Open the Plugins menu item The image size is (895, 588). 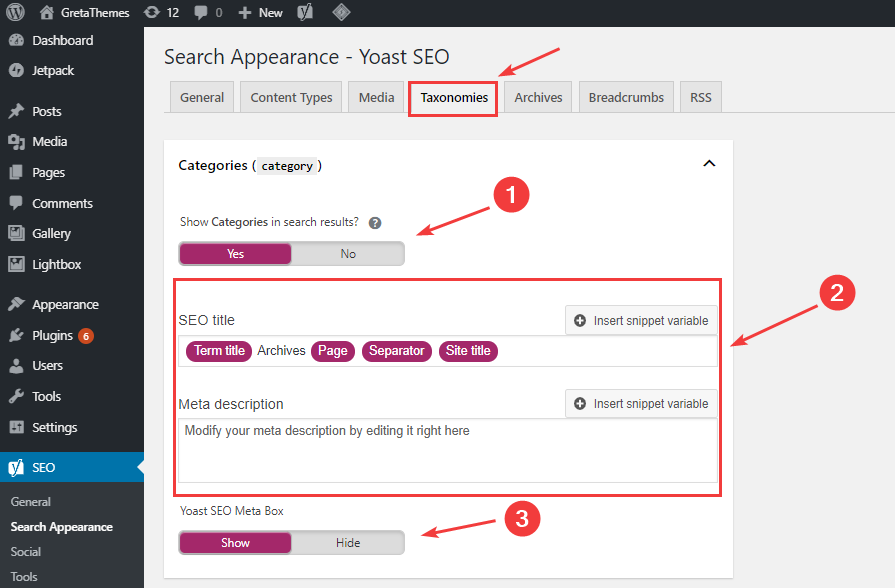[52, 335]
